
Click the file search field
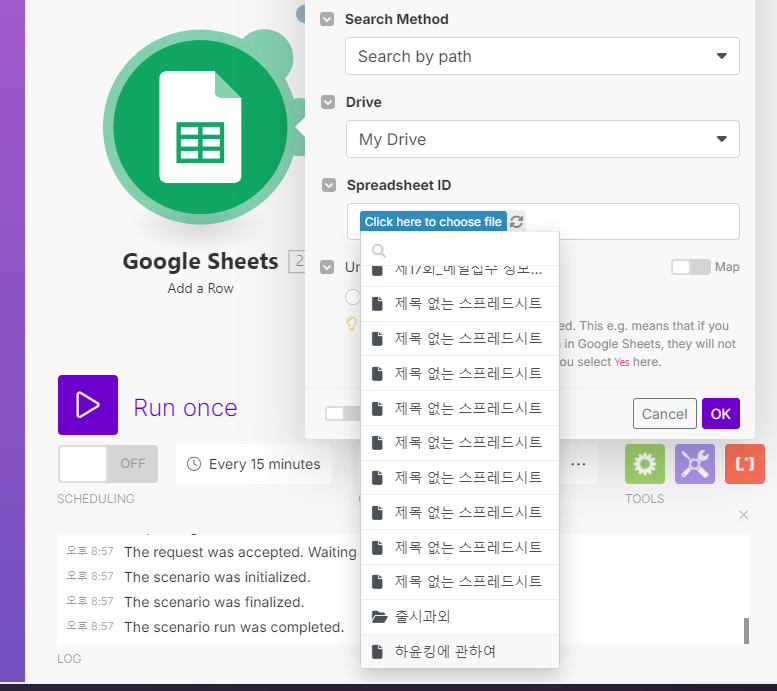(460, 250)
